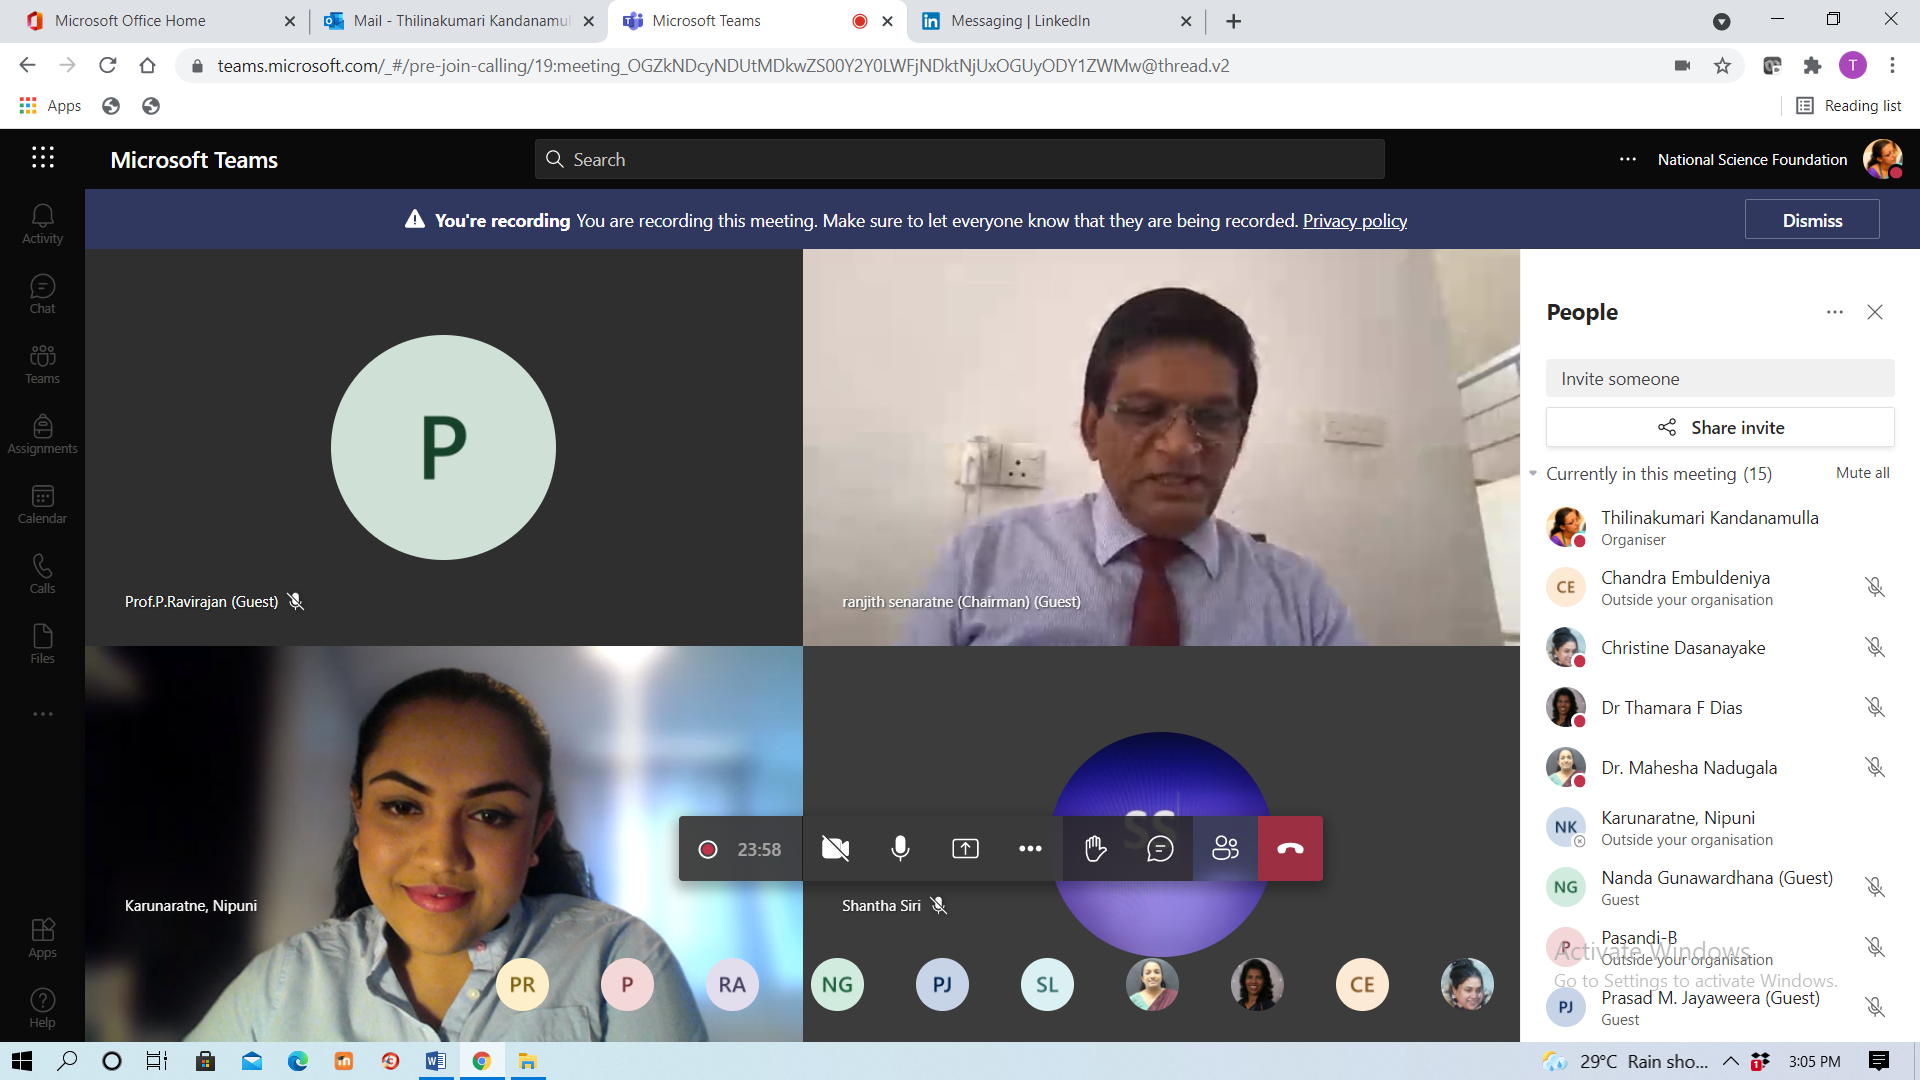Open People panel more options menu

(x=1834, y=312)
